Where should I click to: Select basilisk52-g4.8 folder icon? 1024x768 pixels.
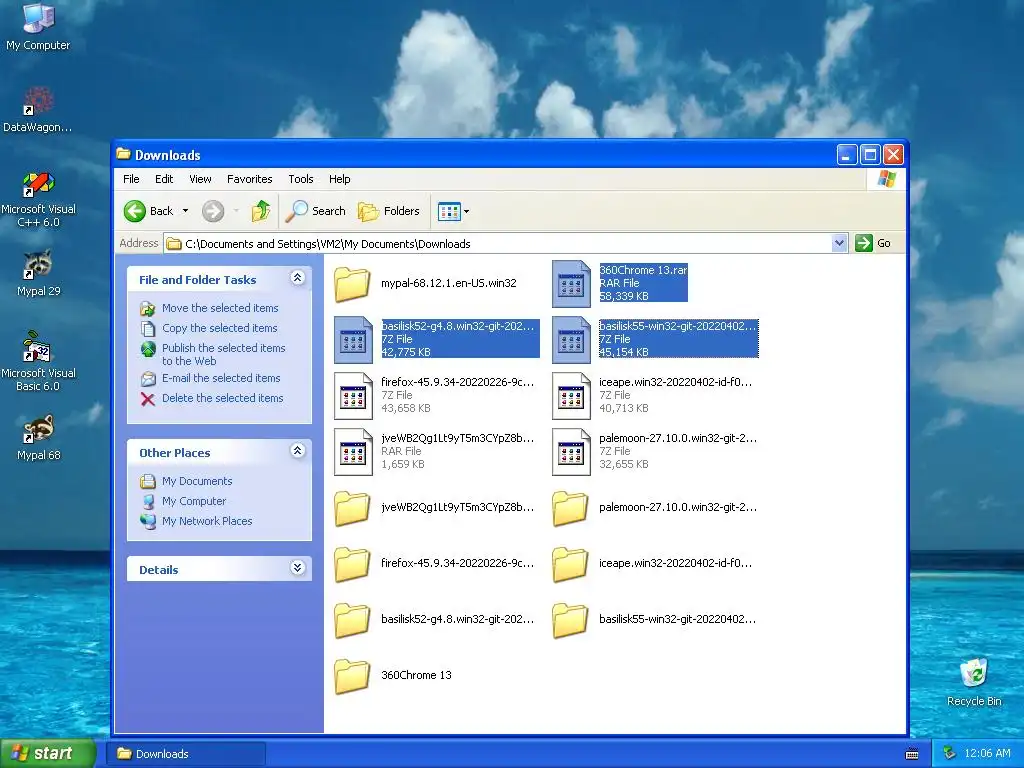point(352,620)
